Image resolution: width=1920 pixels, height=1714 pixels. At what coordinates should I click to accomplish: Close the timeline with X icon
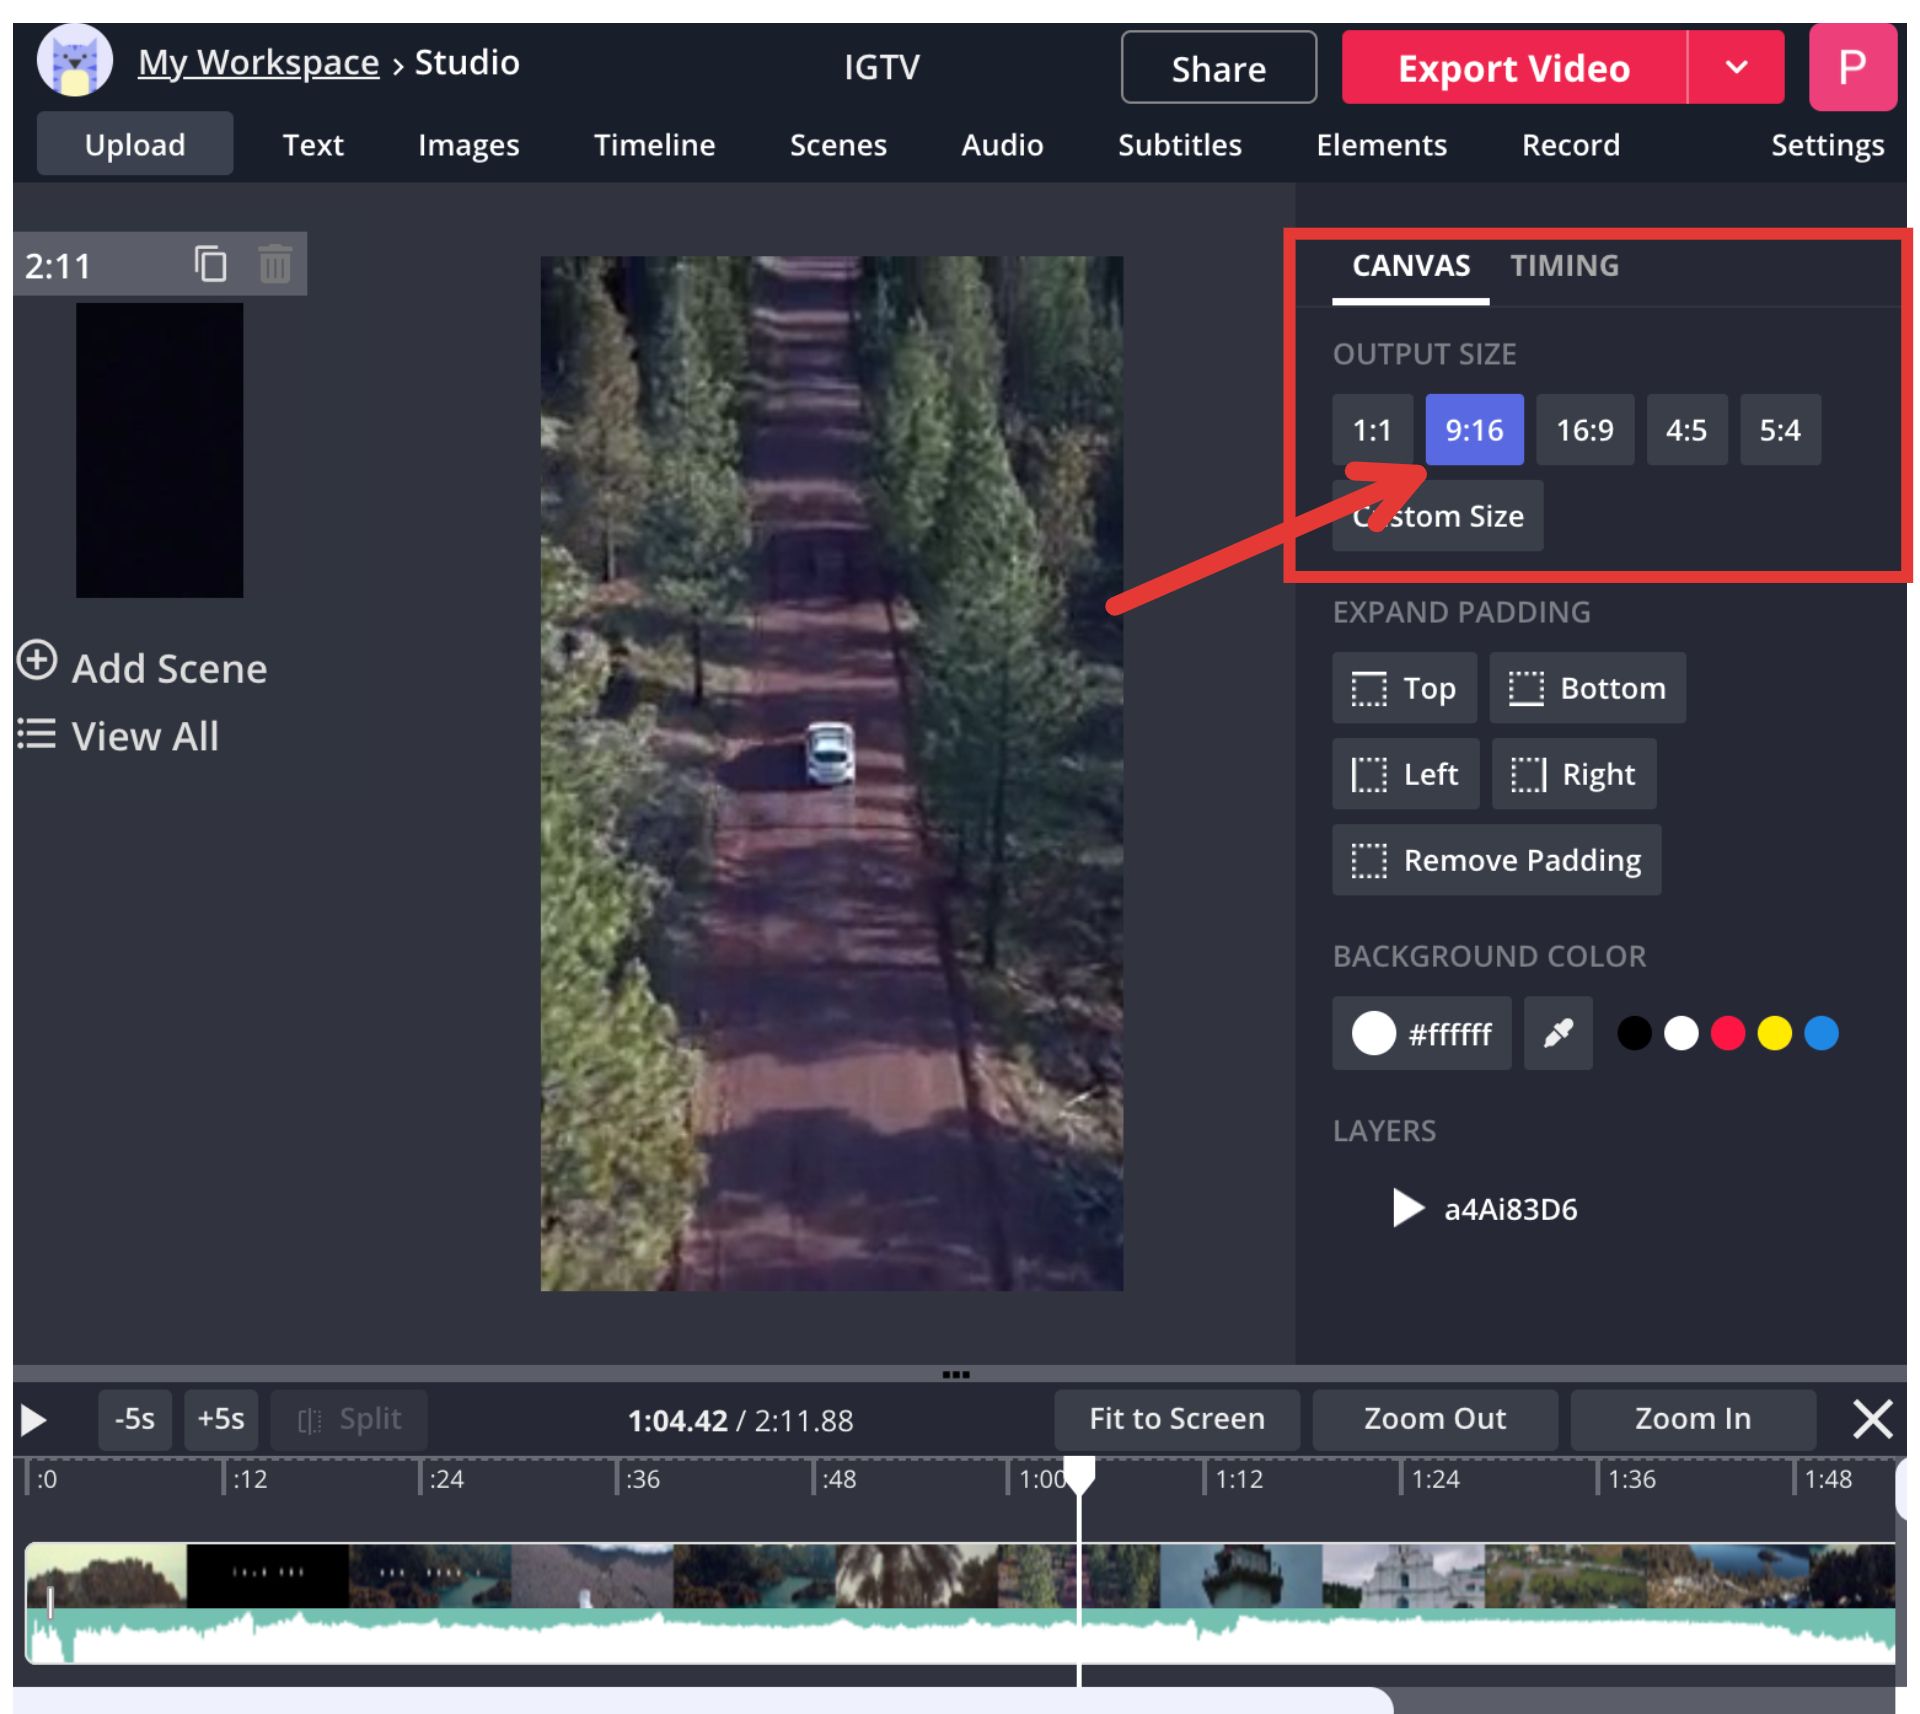click(1871, 1418)
